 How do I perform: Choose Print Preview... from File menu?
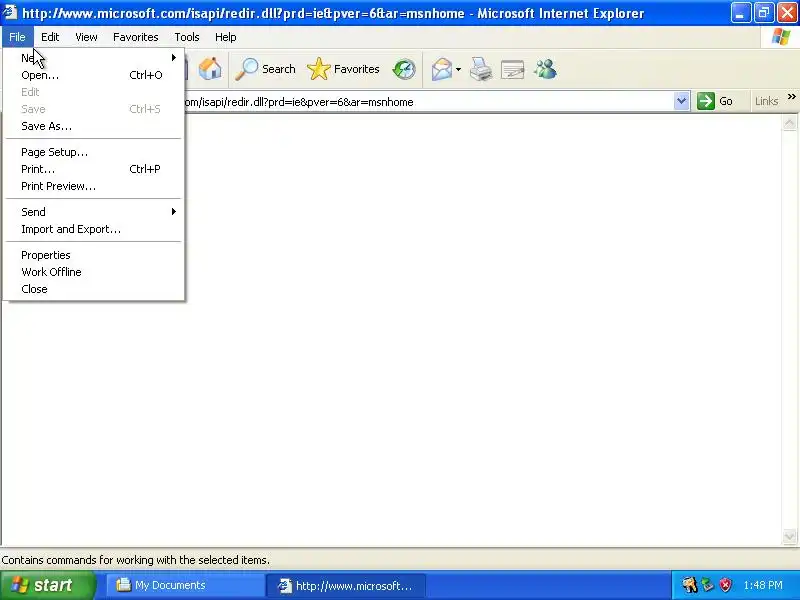tap(94, 186)
